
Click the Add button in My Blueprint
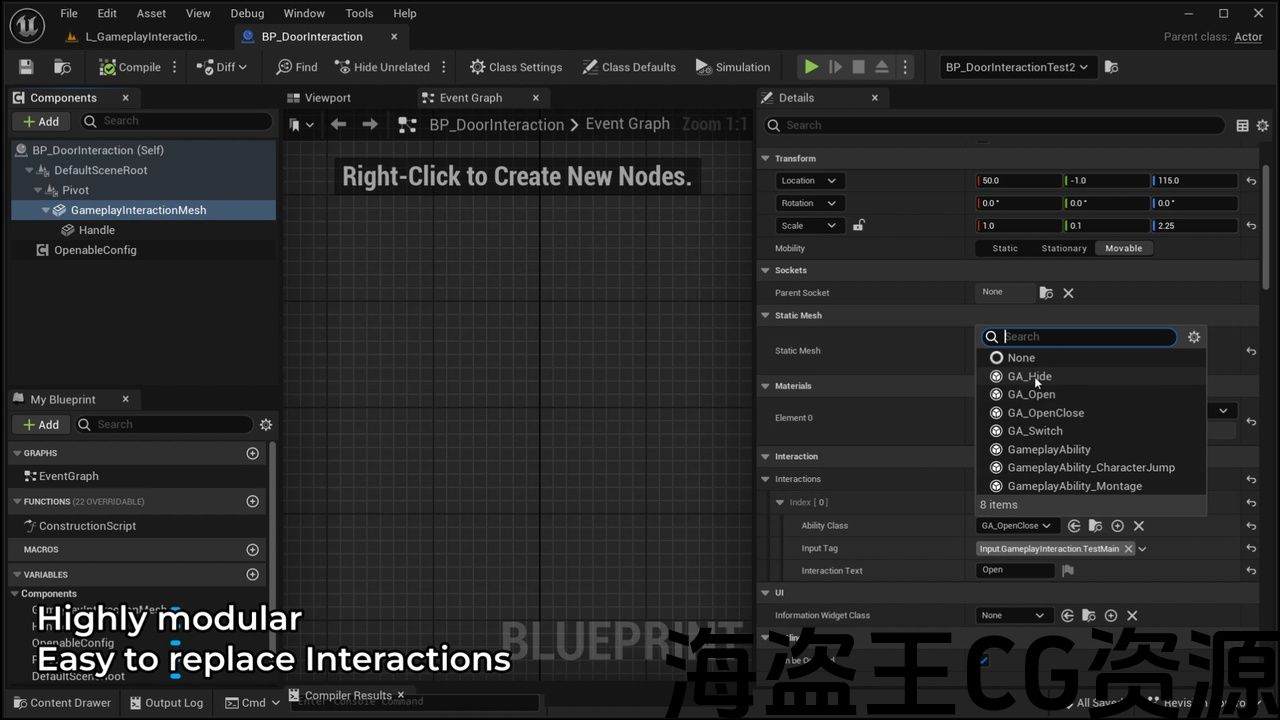tap(40, 424)
